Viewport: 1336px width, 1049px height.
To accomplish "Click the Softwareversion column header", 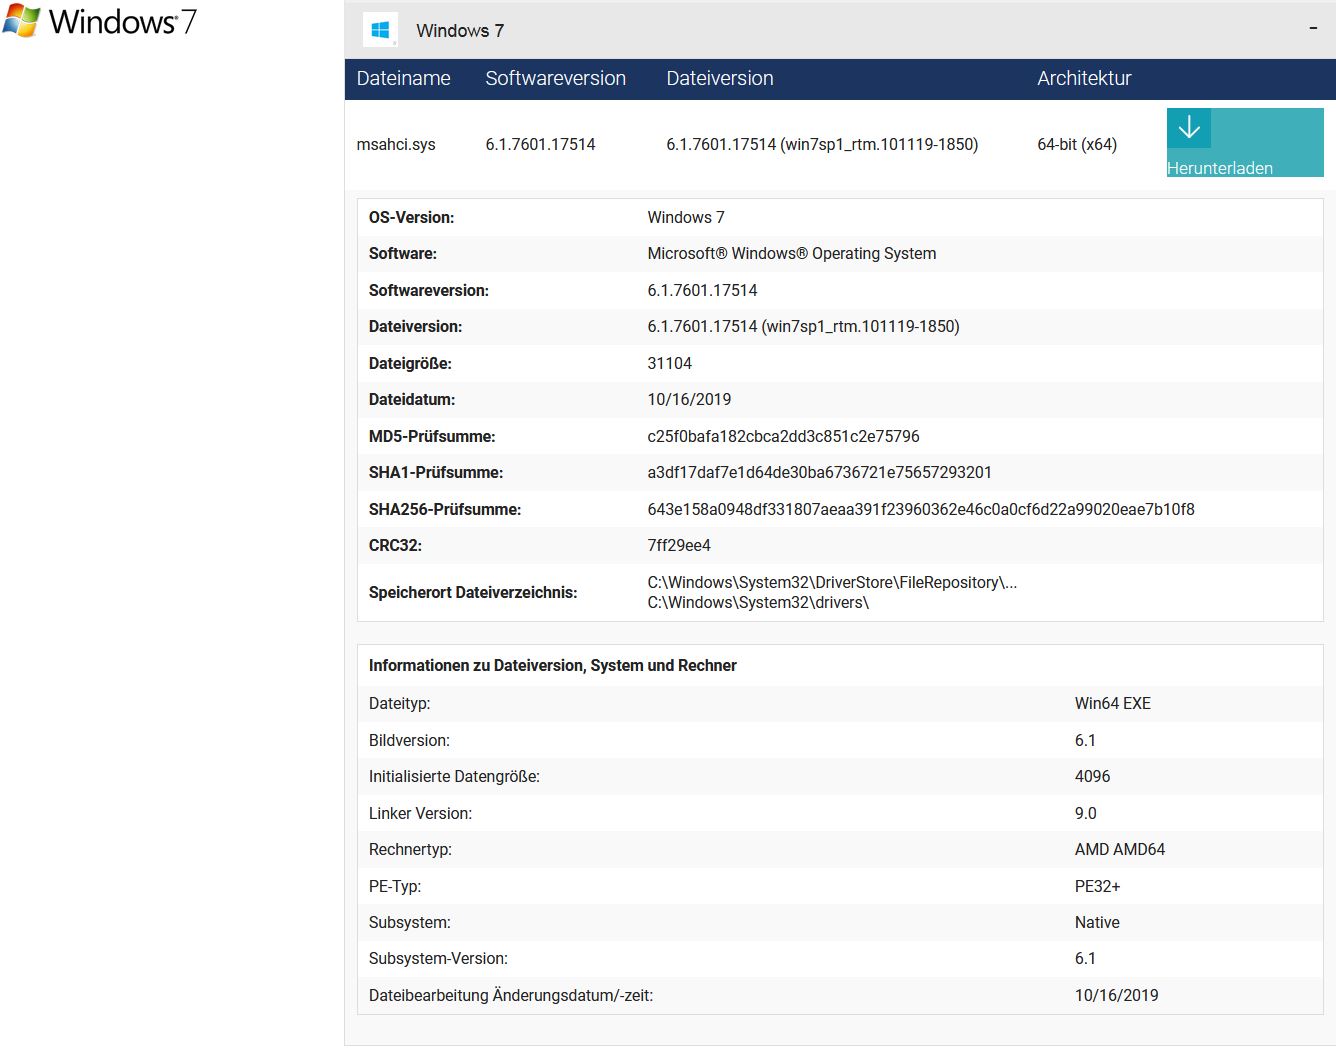I will (x=555, y=78).
